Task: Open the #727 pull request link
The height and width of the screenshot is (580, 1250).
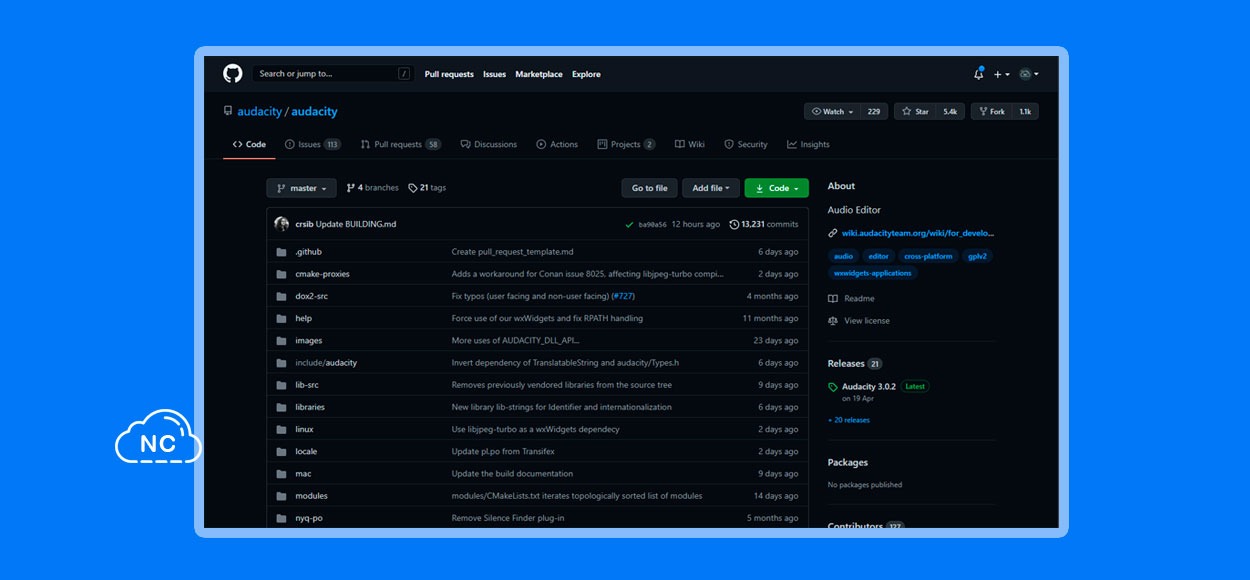Action: pos(623,296)
